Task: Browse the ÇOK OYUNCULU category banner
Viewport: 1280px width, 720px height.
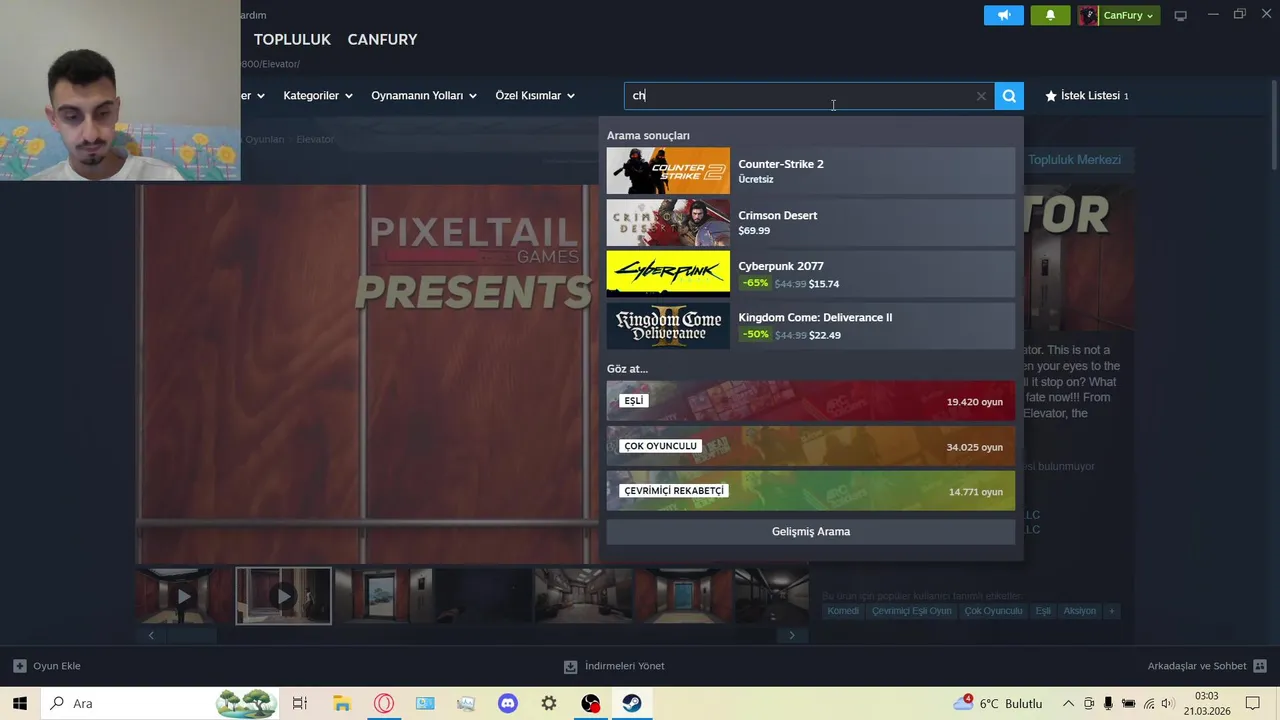Action: [x=811, y=446]
